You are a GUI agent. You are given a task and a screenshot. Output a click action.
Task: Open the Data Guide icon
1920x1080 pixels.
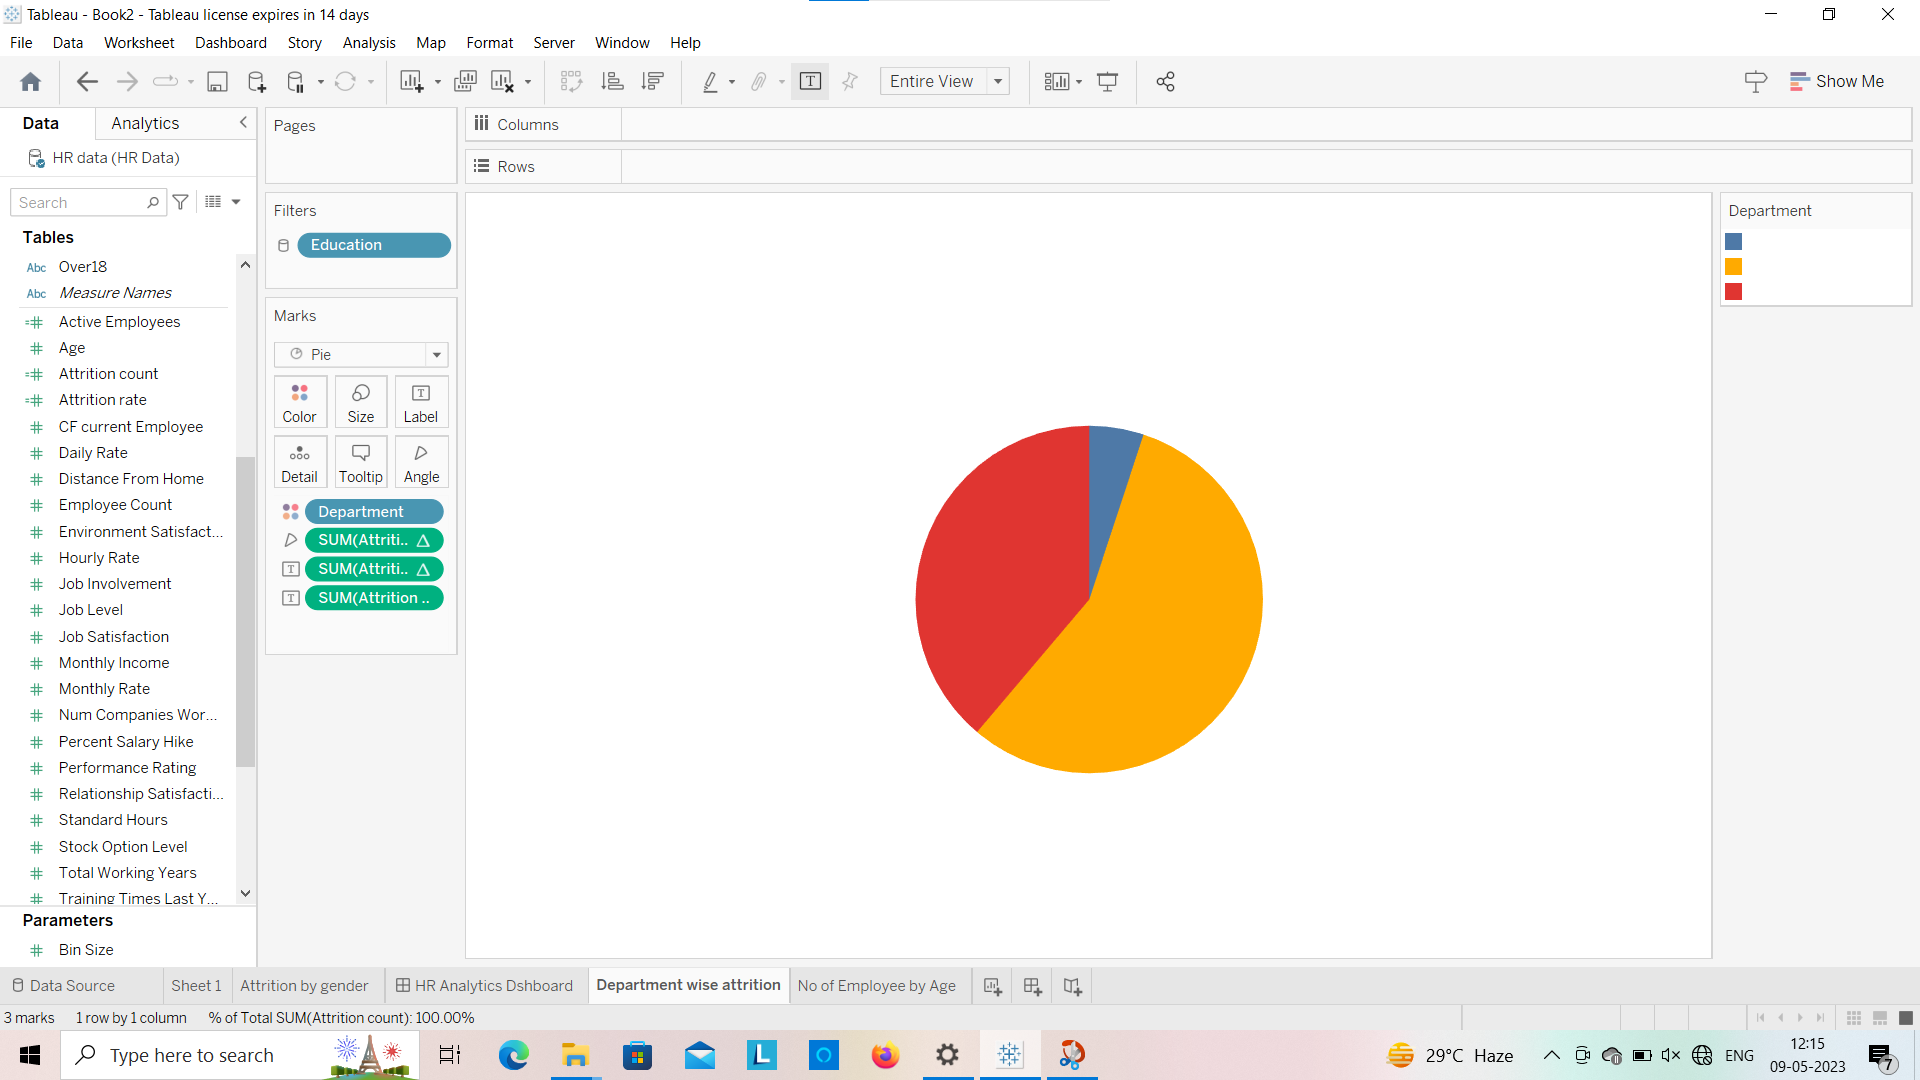1755,82
